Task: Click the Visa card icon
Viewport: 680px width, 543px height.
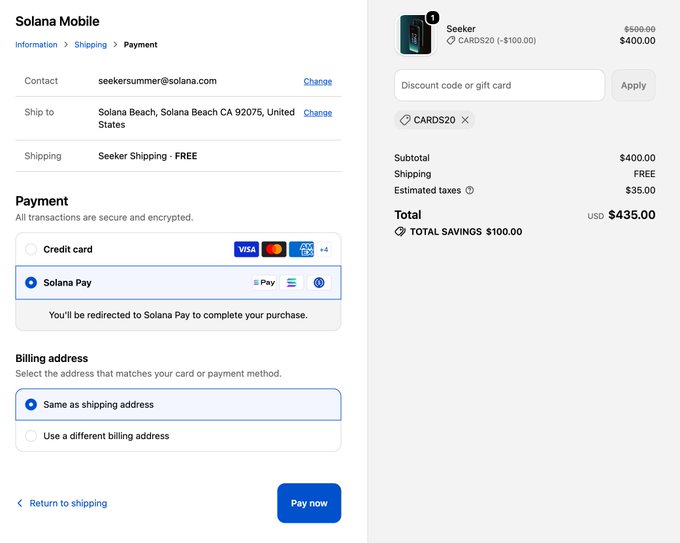Action: pos(246,249)
